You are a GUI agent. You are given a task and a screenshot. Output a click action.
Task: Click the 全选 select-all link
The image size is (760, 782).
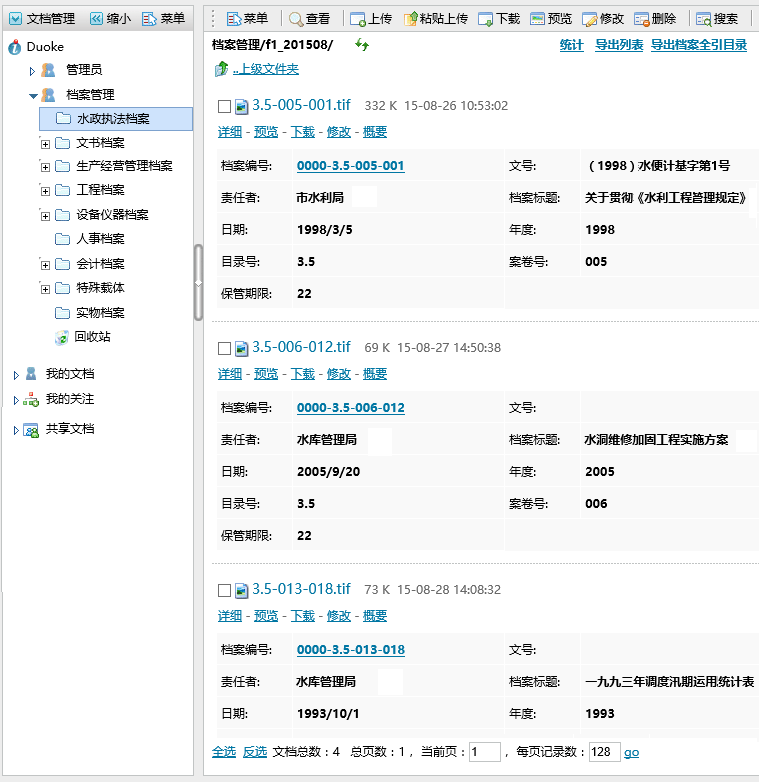(224, 752)
